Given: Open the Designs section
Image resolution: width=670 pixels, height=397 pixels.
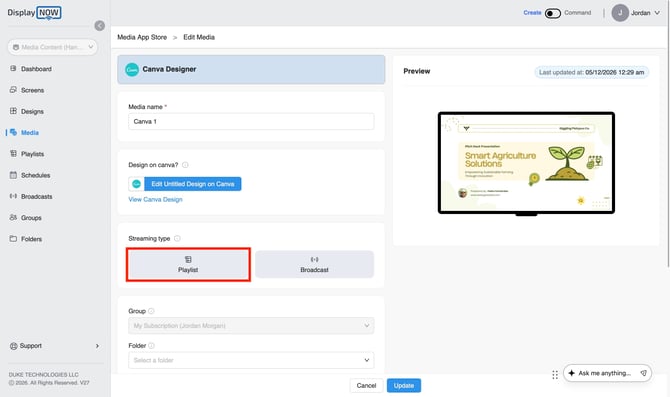Looking at the screenshot, I should (x=32, y=112).
